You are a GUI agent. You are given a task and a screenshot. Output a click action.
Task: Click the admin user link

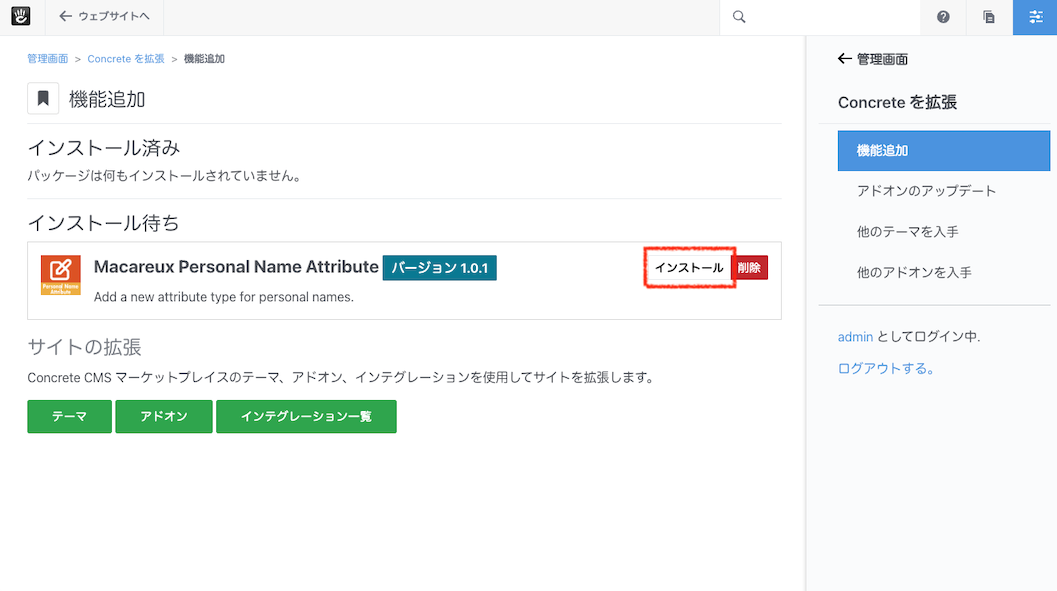click(855, 336)
